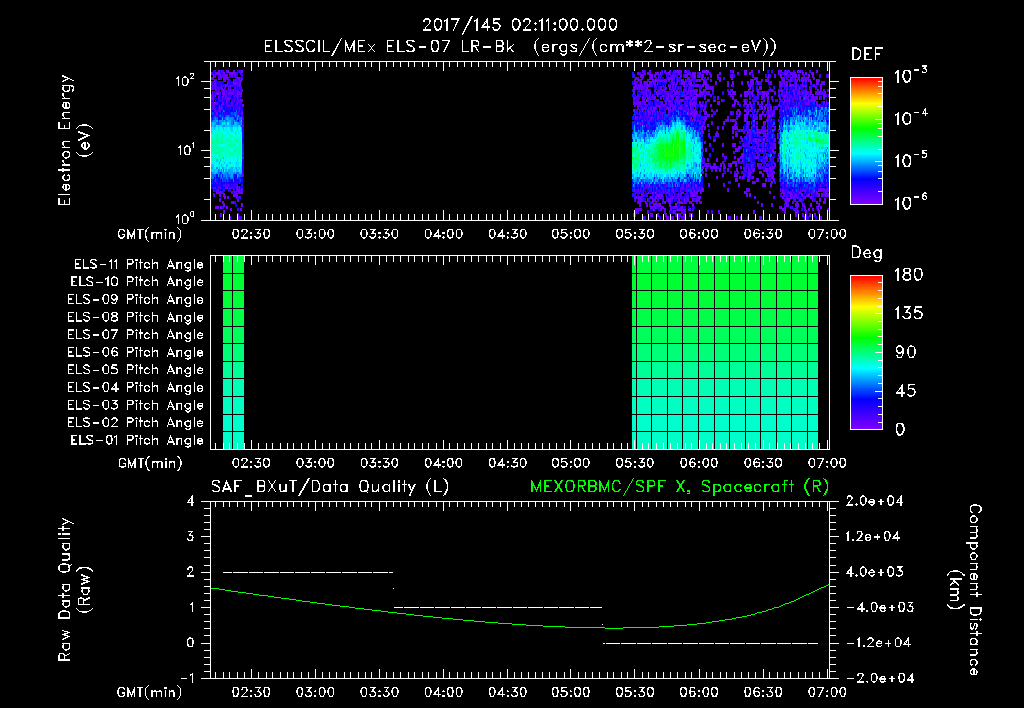1024x708 pixels.
Task: Click the 2.0e+04 right-axis value
Action: (x=874, y=501)
